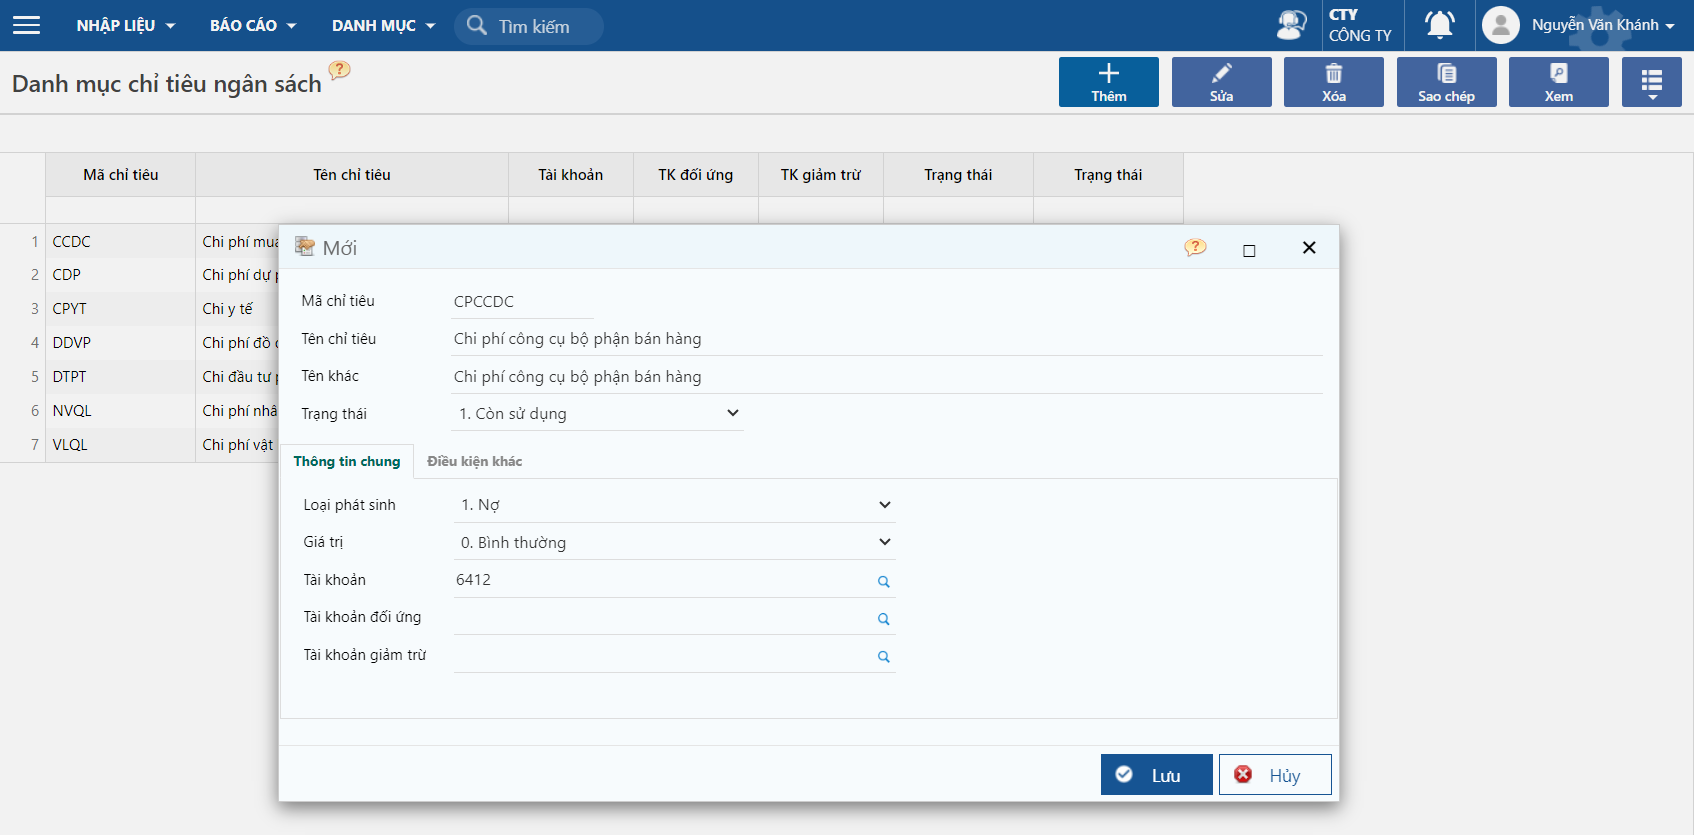This screenshot has height=835, width=1694.
Task: Save with the Lưu button
Action: pyautogui.click(x=1156, y=775)
